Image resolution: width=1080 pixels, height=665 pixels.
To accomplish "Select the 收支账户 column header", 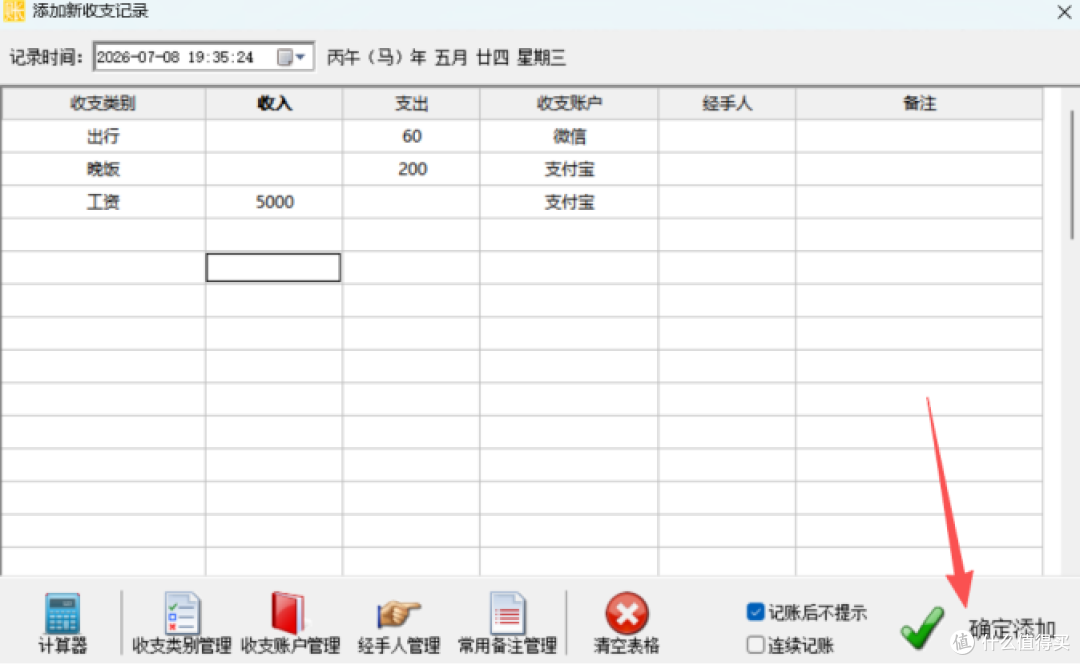I will click(569, 103).
